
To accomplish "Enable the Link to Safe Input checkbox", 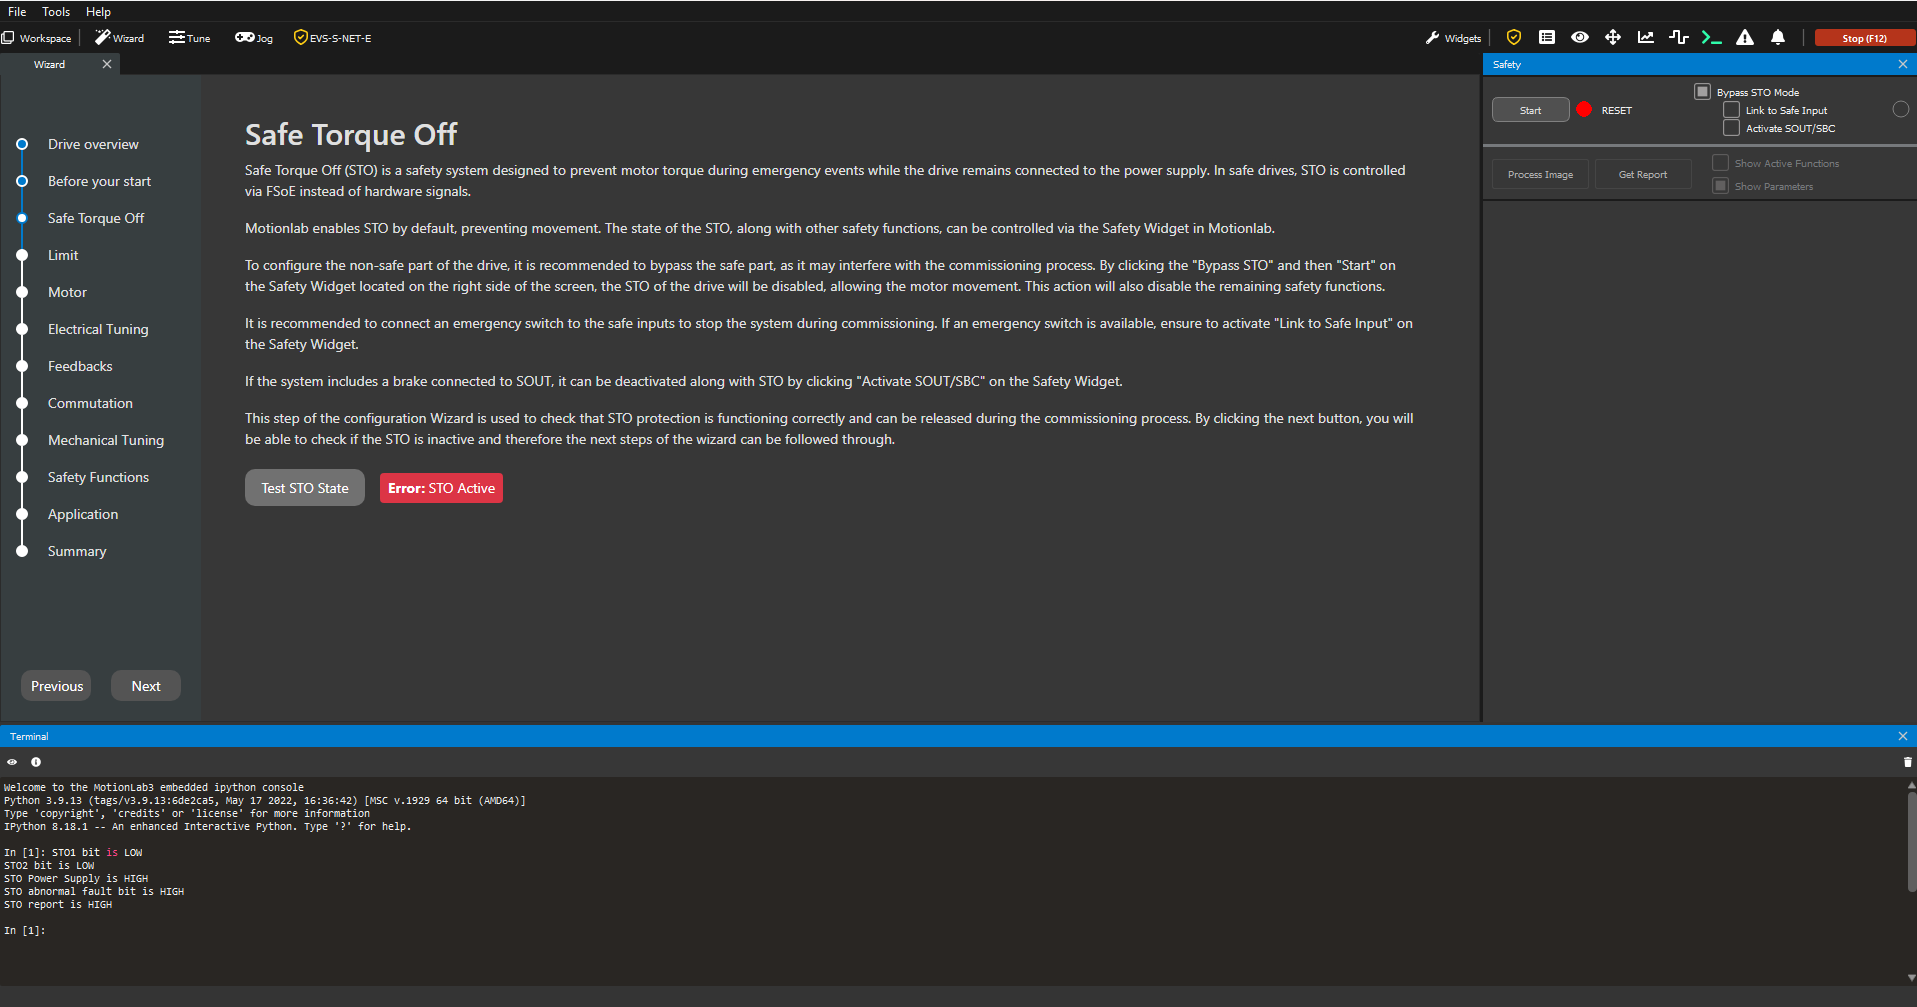I will [x=1731, y=110].
